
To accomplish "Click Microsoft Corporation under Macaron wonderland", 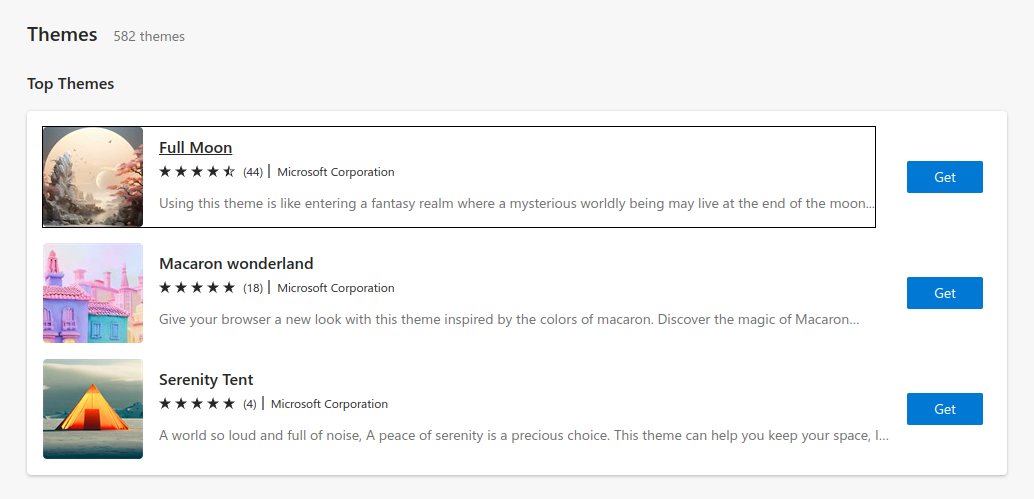I will (336, 288).
